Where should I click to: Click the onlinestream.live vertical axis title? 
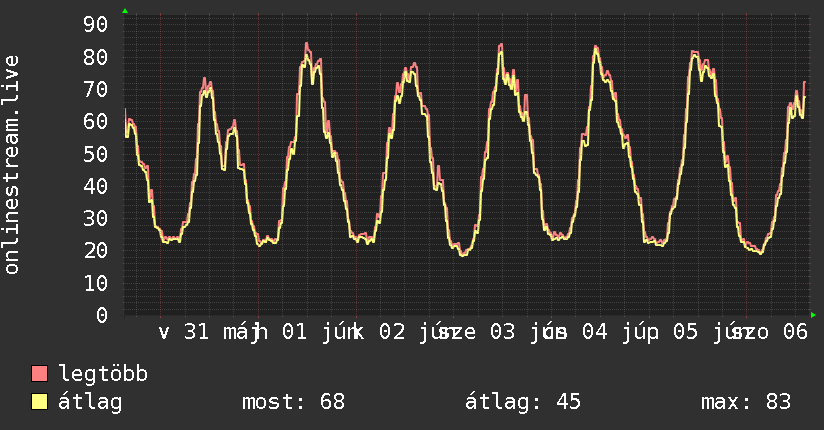tap(12, 165)
